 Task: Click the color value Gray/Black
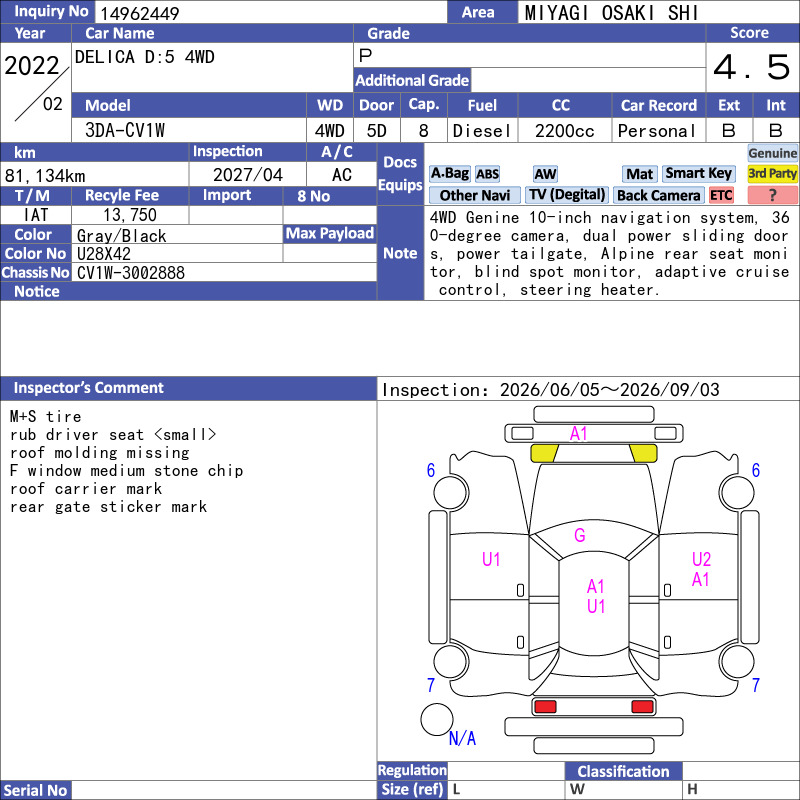coord(121,236)
